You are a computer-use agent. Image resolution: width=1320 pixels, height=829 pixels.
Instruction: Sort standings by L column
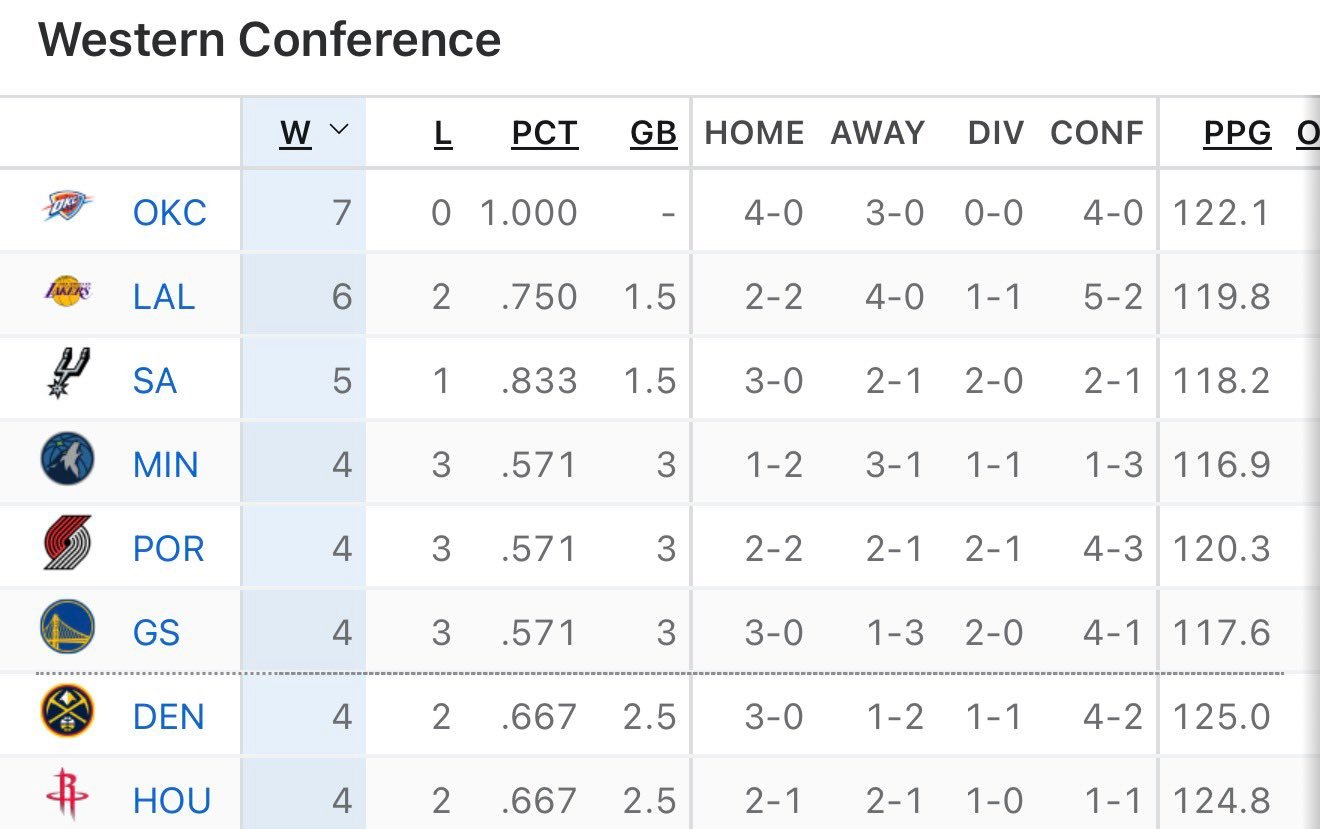(442, 133)
